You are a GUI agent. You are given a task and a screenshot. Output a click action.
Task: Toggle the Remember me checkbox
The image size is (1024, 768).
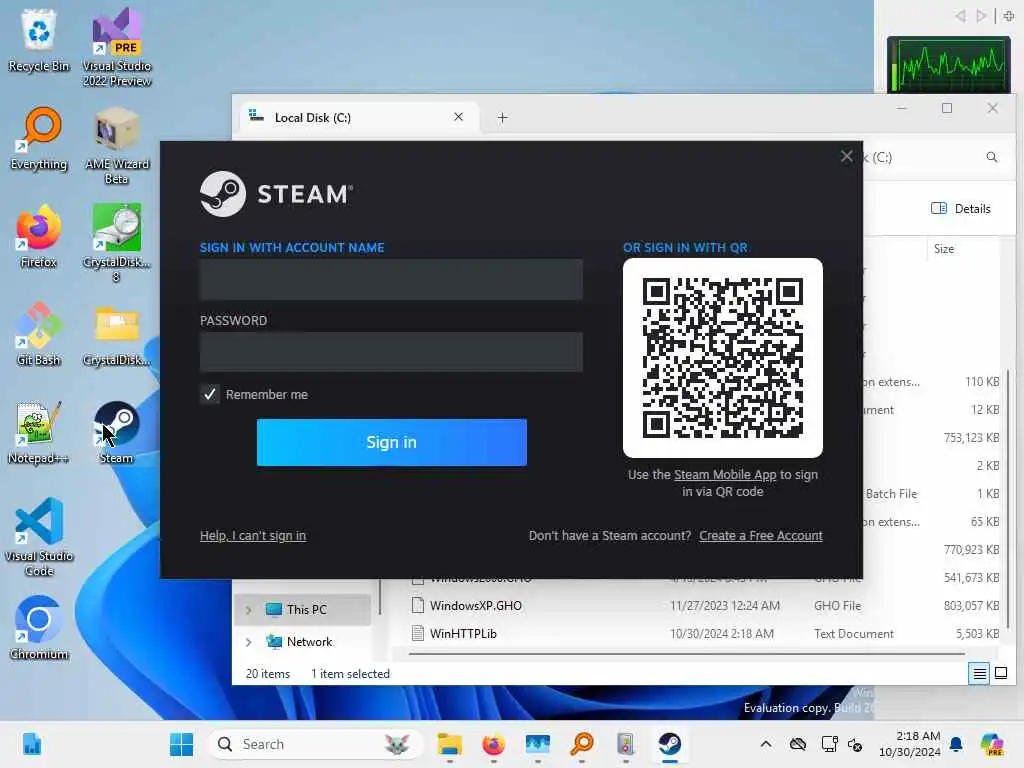210,394
